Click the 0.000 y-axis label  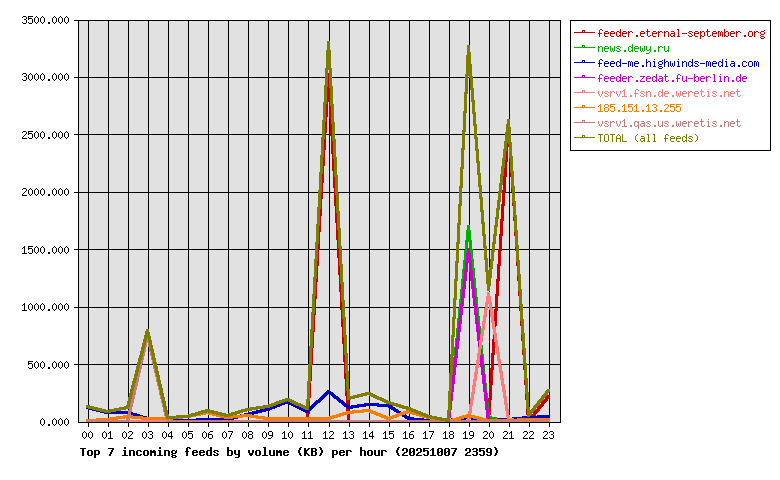(x=54, y=422)
